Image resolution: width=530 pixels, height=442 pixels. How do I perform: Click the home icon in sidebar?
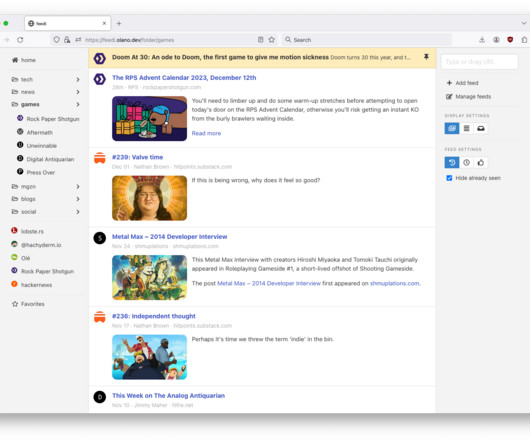[15, 60]
